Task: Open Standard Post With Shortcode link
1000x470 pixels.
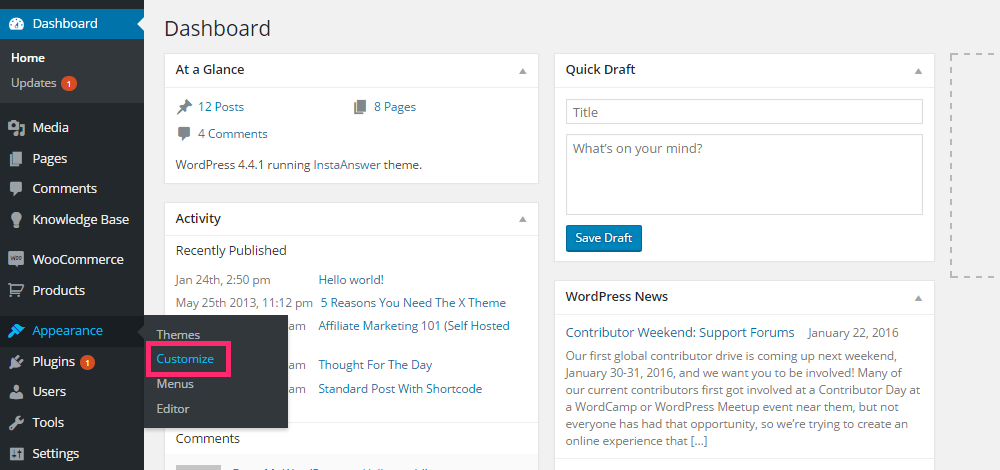Action: (400, 389)
